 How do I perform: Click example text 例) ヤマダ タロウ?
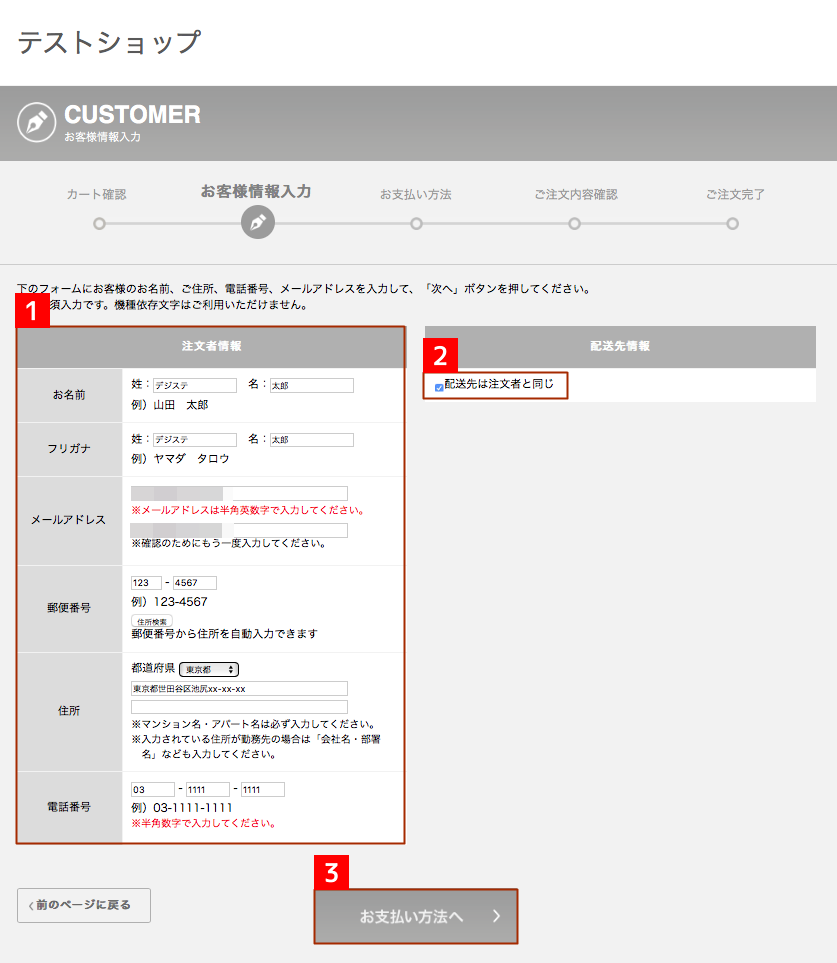coord(180,459)
